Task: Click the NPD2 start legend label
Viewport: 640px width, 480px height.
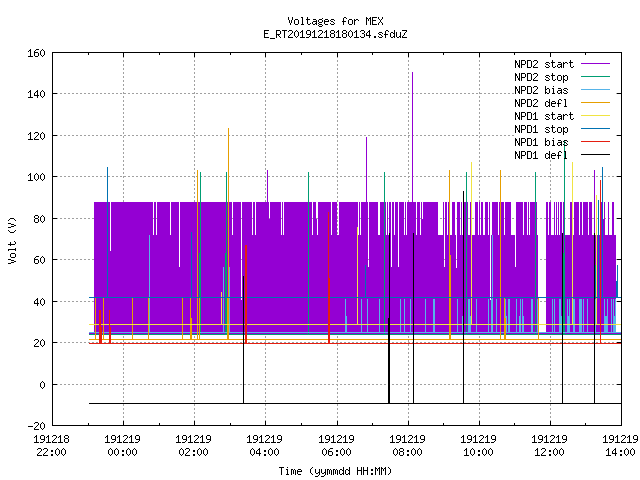Action: click(544, 64)
